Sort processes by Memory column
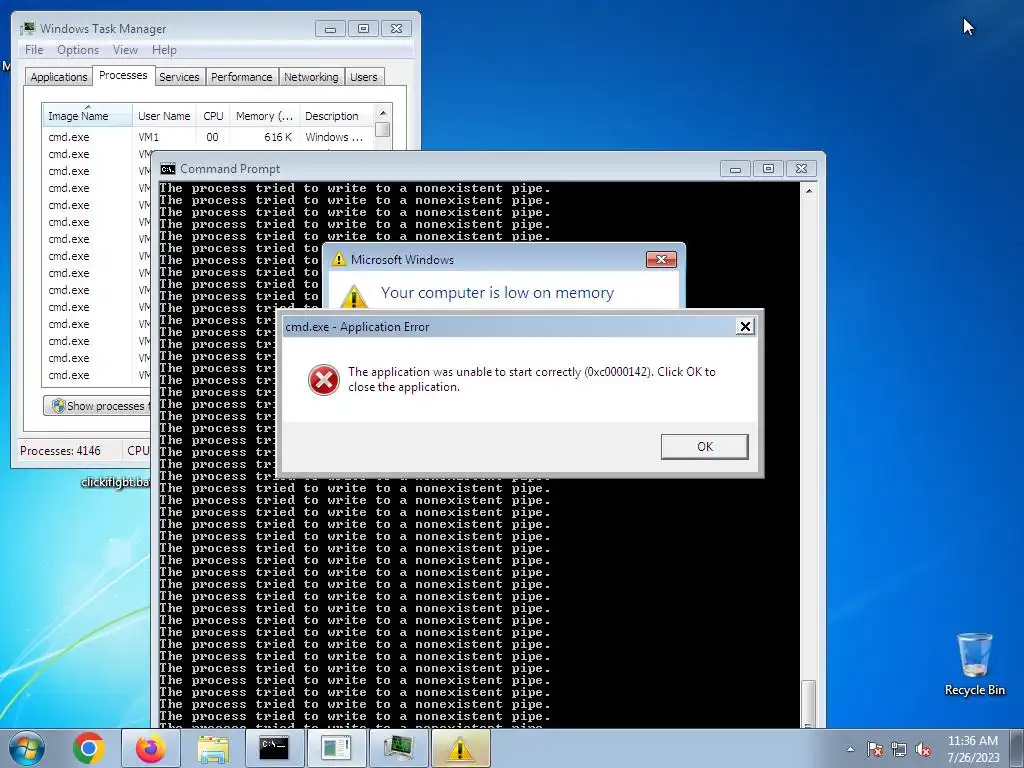This screenshot has height=768, width=1024. (264, 116)
